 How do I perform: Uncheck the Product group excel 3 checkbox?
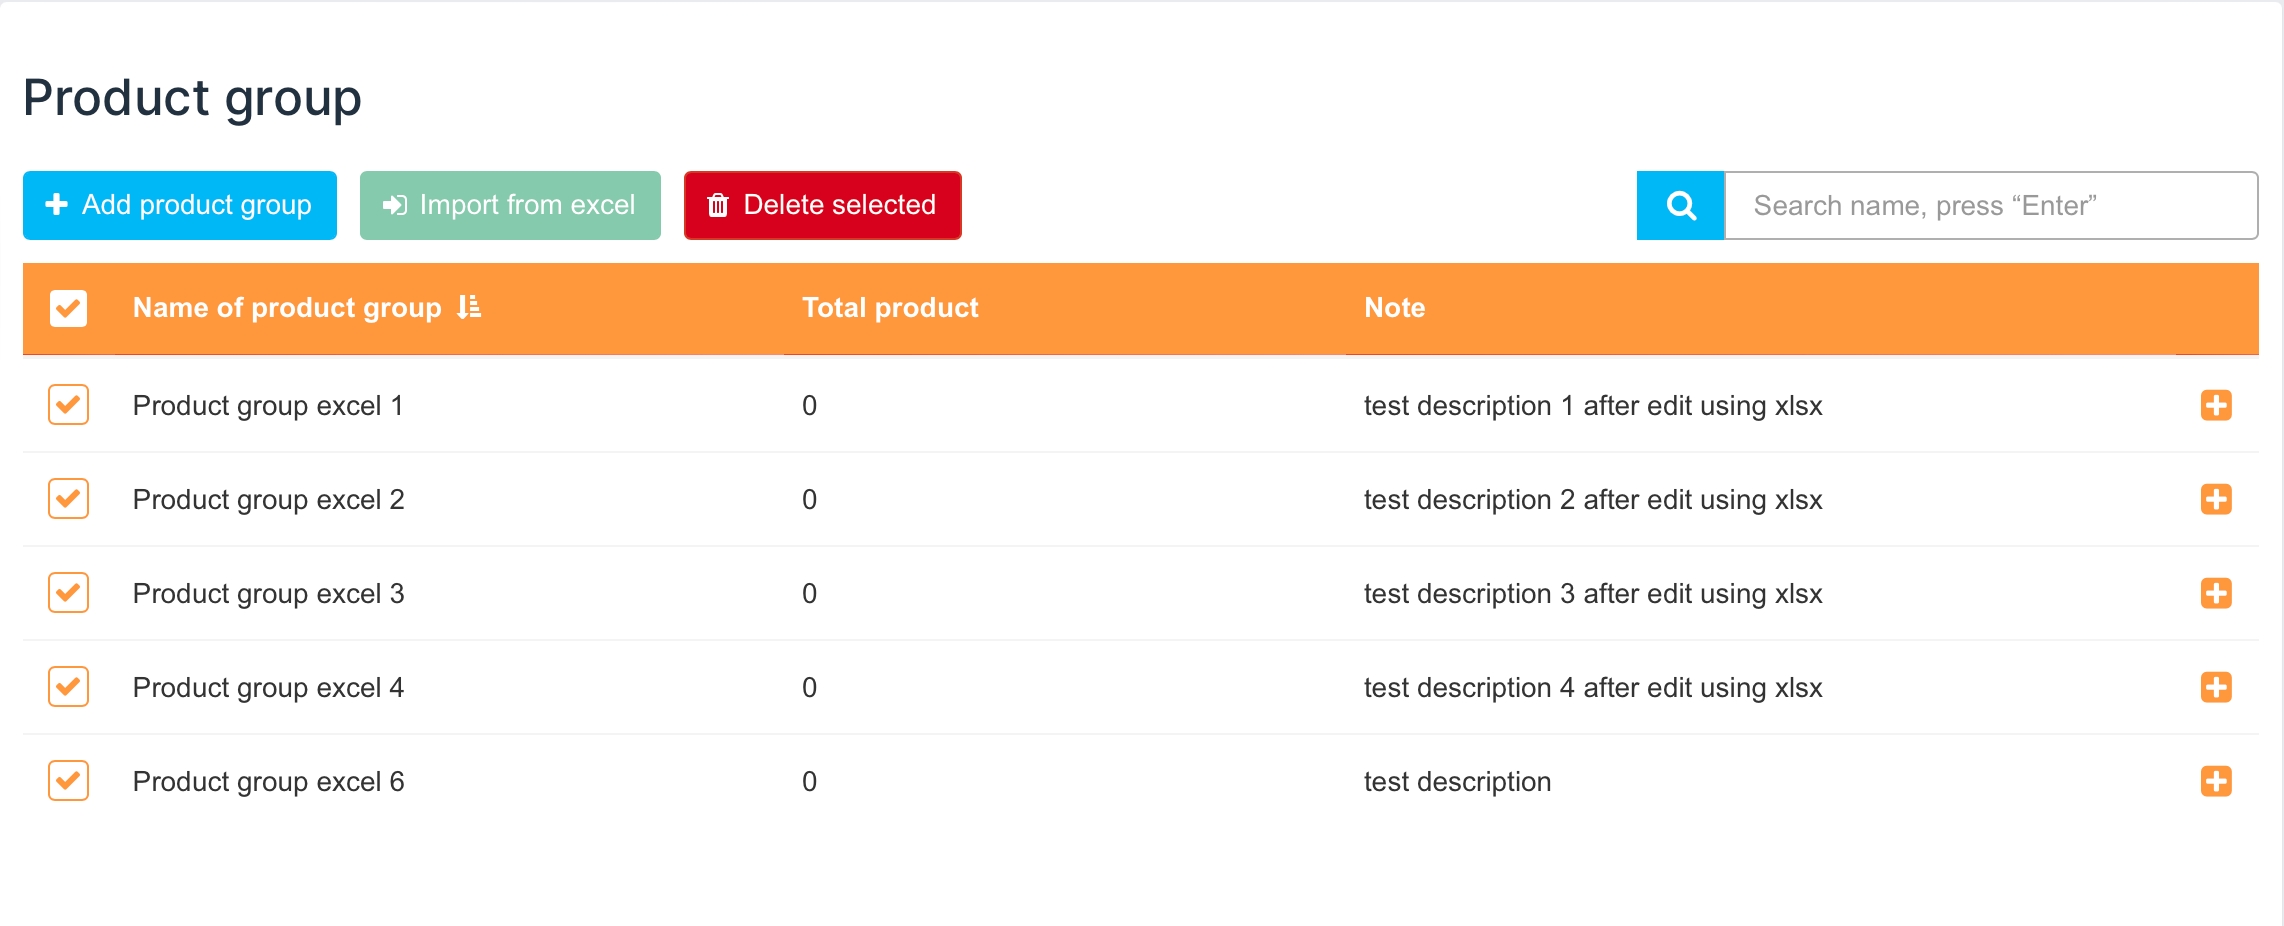coord(69,593)
